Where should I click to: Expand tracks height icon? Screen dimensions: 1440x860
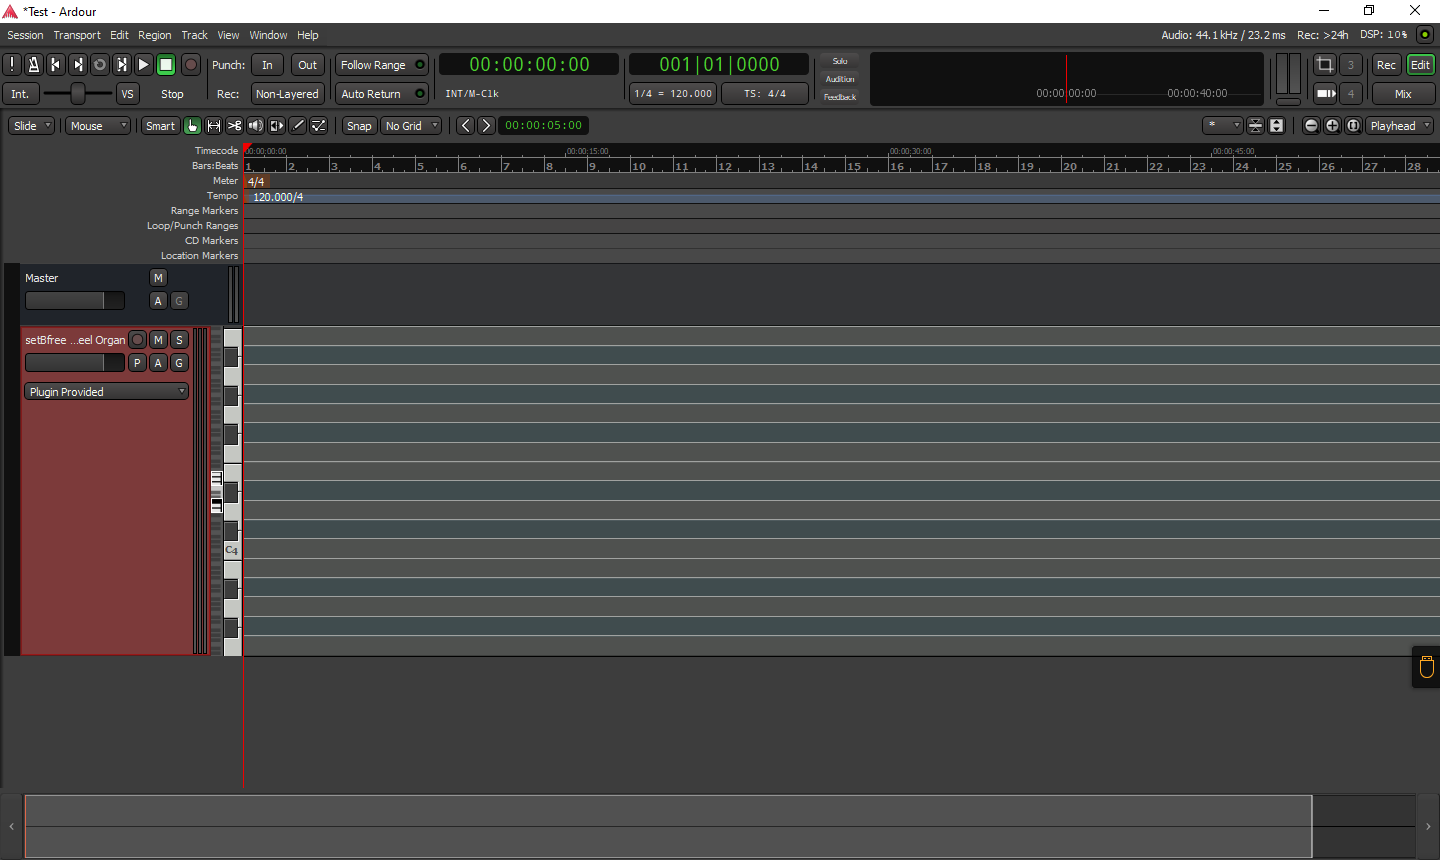1277,126
